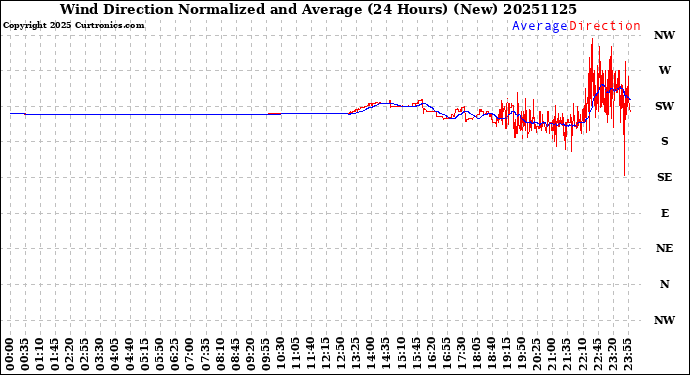Click the 08:10 time label
Screen dimensions: 690x375
[221, 354]
